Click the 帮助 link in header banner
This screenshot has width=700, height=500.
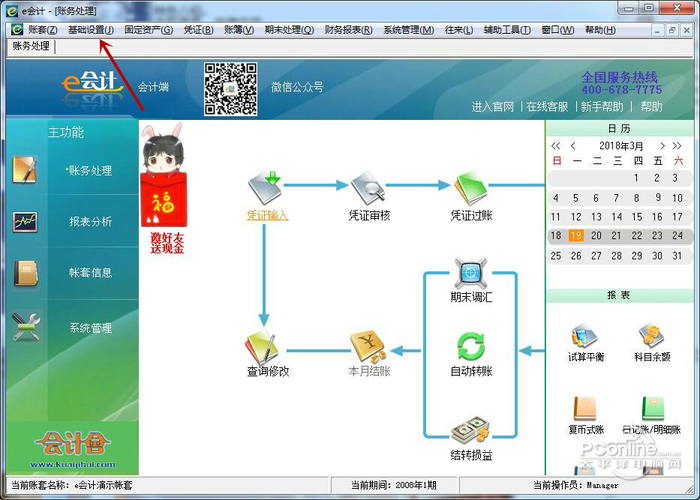(x=652, y=107)
